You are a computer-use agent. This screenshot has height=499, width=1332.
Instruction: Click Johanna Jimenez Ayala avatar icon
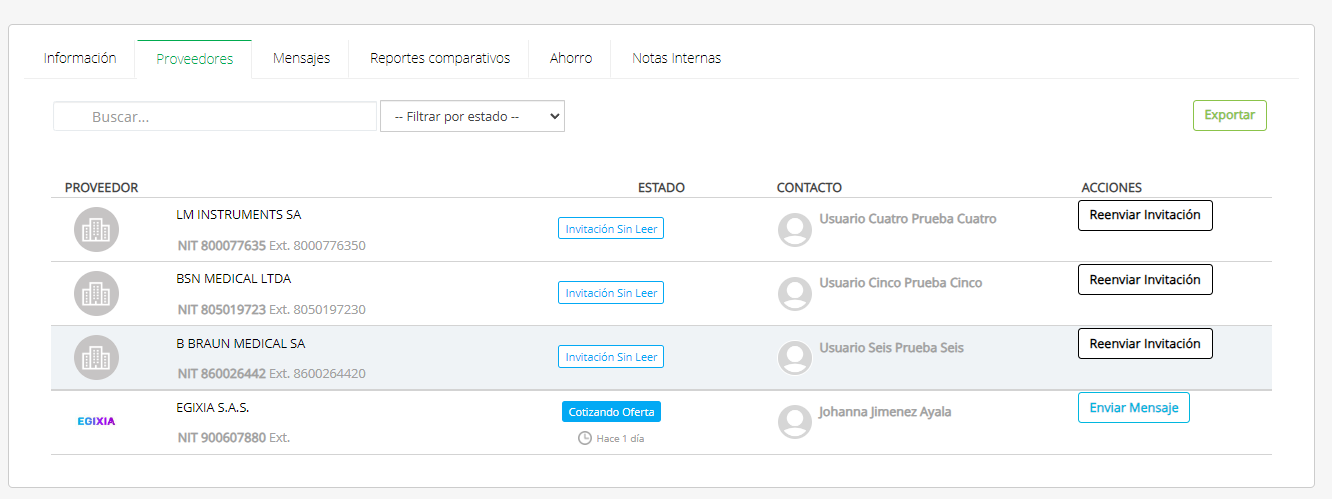795,421
